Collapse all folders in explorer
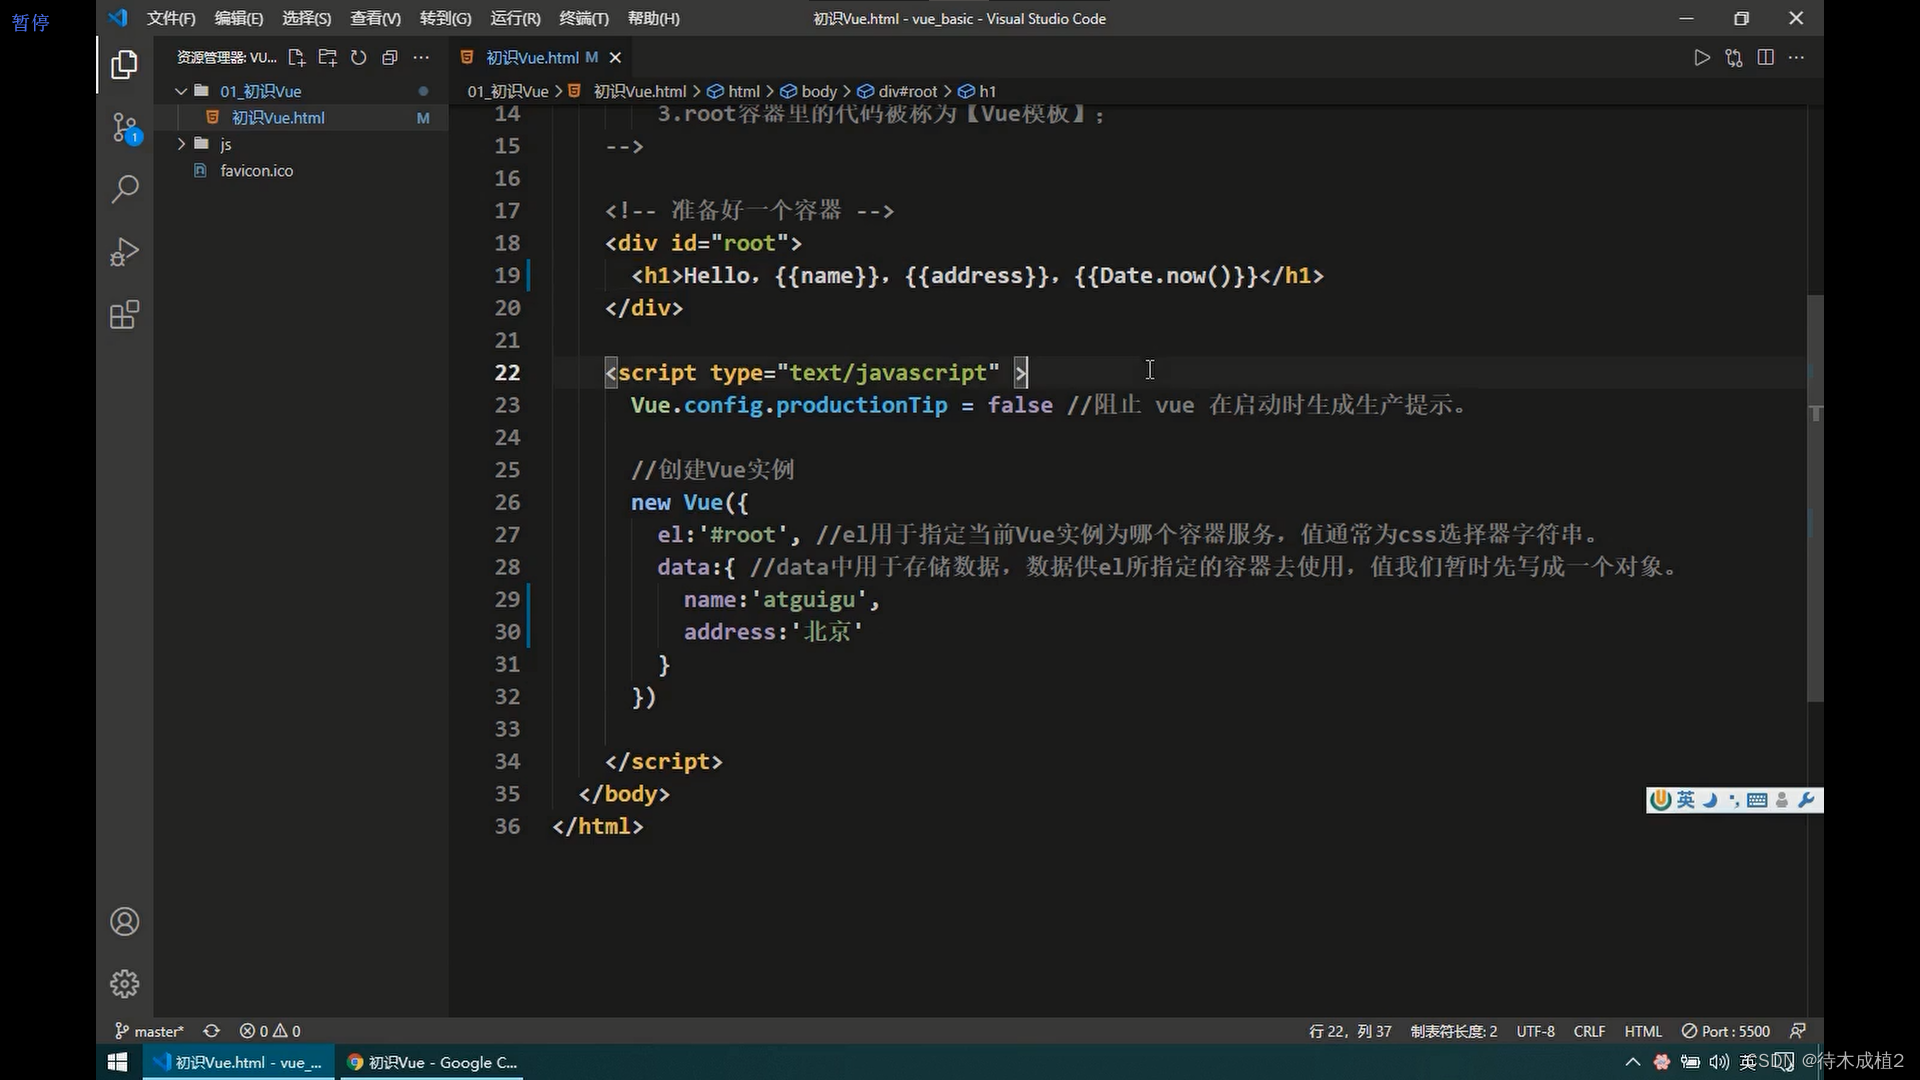 coord(390,58)
